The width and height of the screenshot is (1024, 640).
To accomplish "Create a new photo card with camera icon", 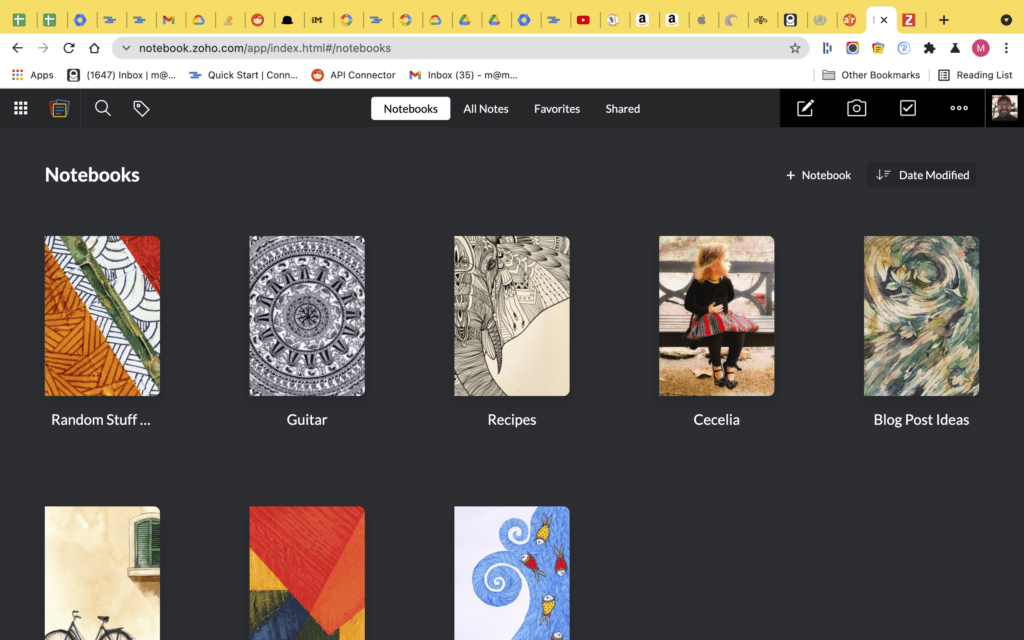I will pyautogui.click(x=856, y=108).
